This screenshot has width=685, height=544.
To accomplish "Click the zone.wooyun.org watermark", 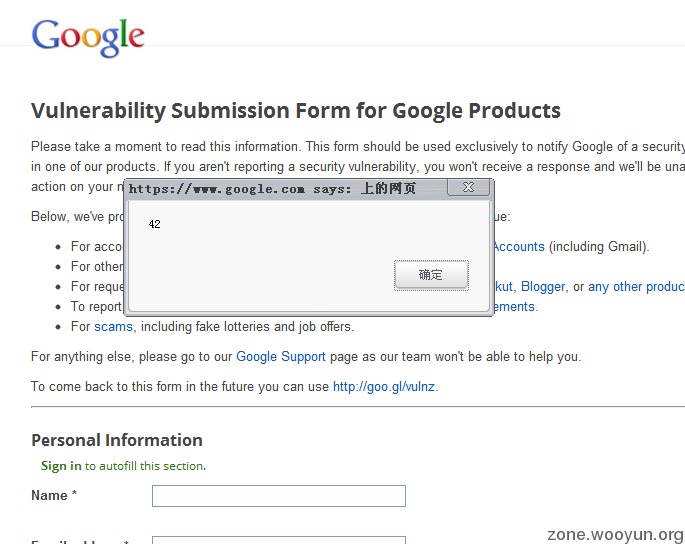I will pyautogui.click(x=615, y=534).
